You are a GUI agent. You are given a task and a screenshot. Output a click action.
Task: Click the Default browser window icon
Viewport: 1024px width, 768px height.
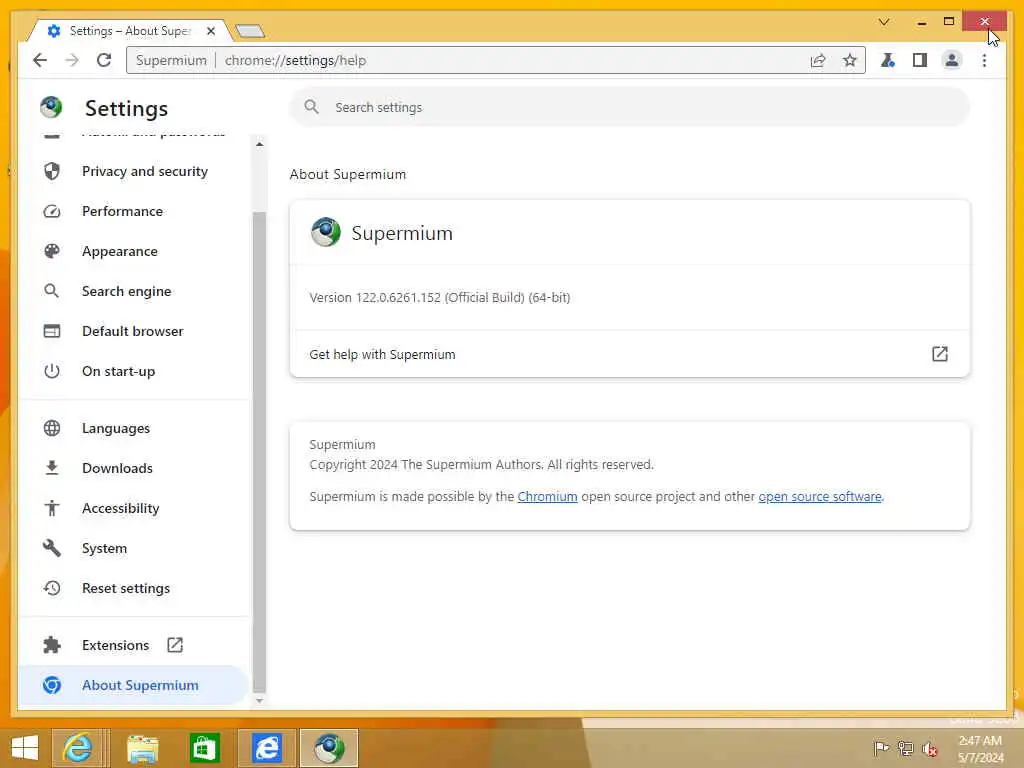click(x=52, y=331)
